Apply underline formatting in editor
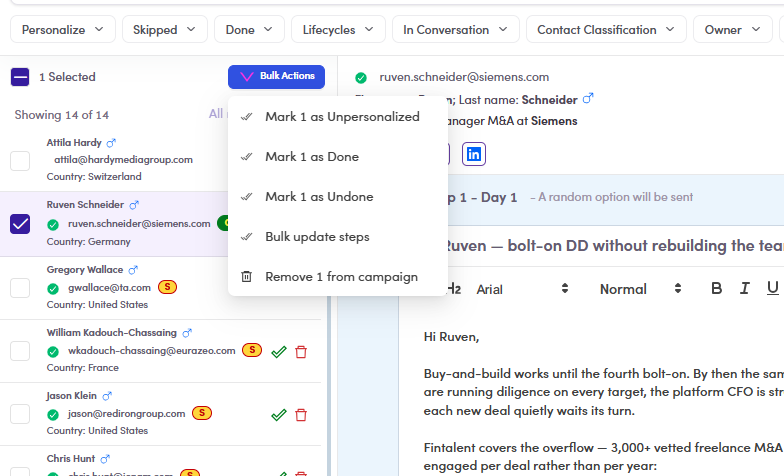Viewport: 784px width, 476px height. click(772, 288)
